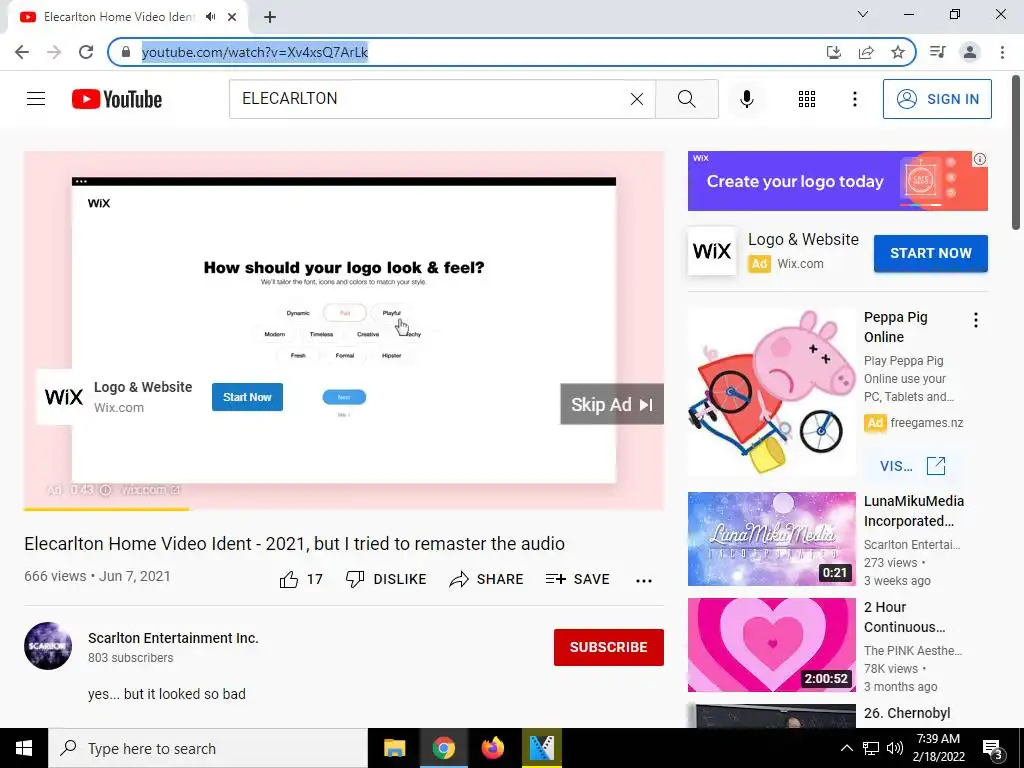
Task: Open the wix.com link in video player
Action: pos(150,490)
